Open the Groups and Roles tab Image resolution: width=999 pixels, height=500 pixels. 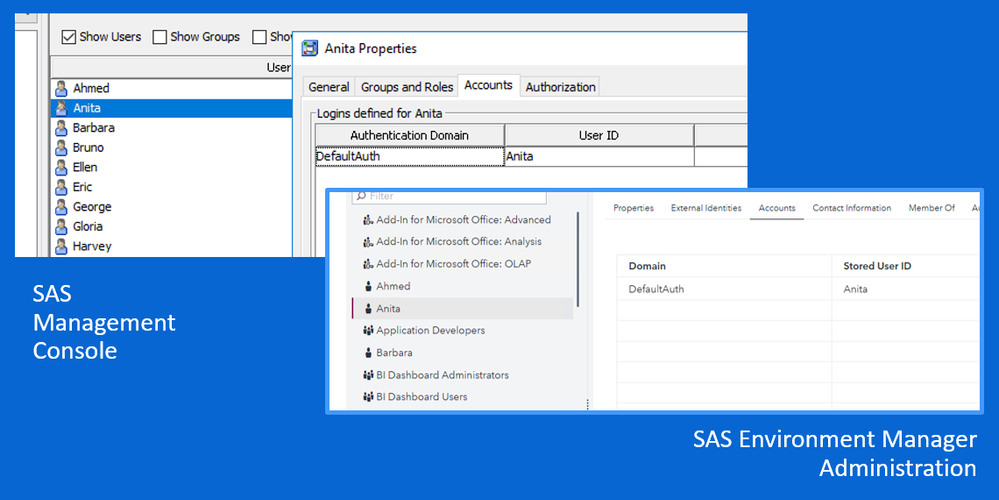pyautogui.click(x=407, y=87)
